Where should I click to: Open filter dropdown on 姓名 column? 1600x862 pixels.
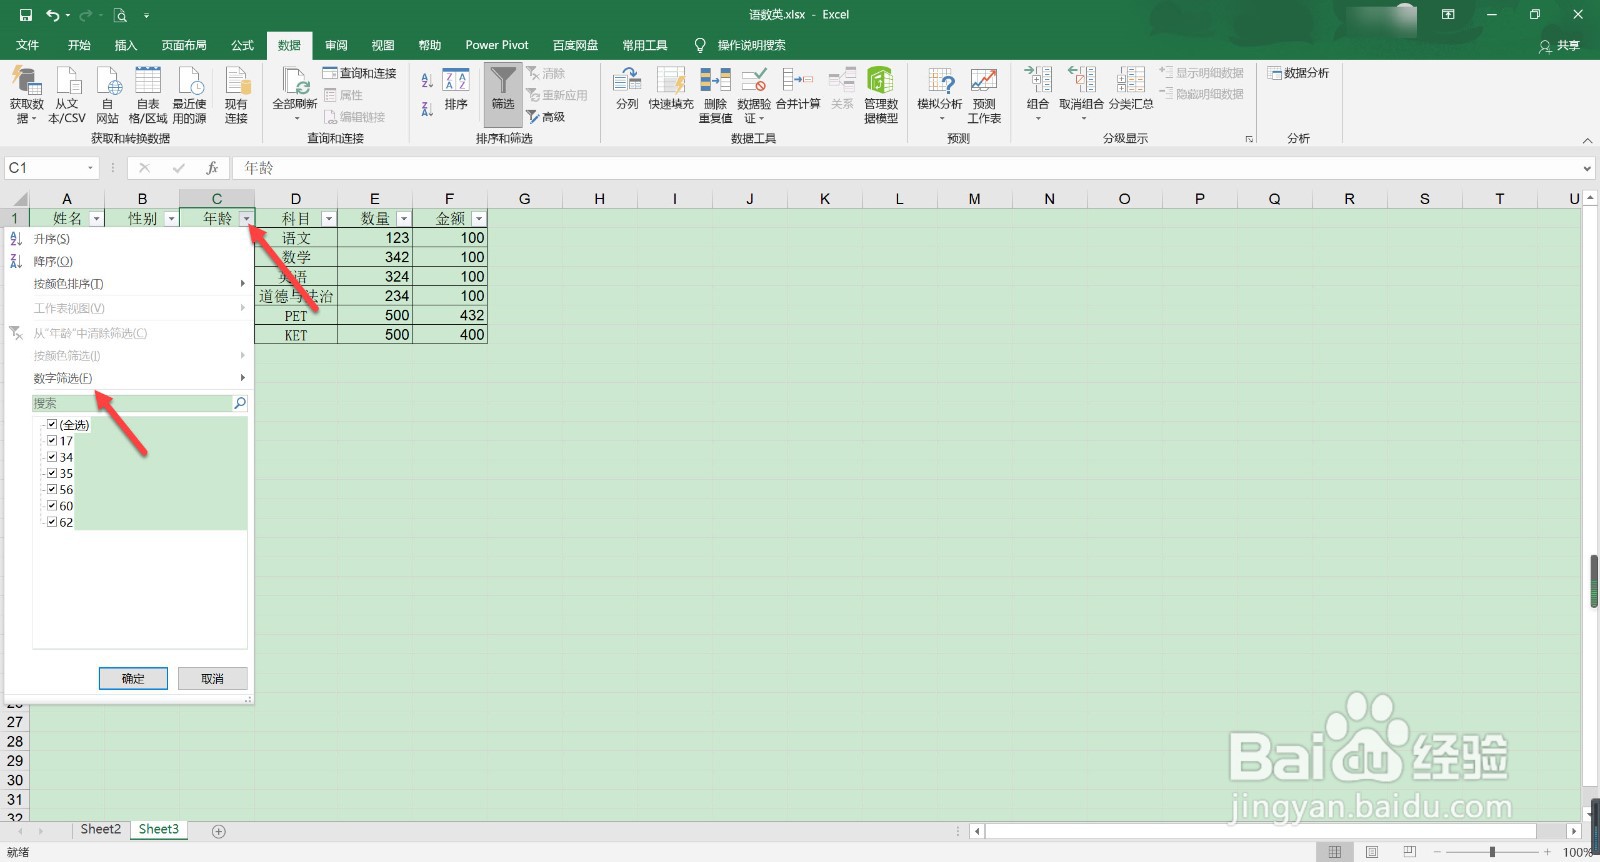click(x=96, y=218)
